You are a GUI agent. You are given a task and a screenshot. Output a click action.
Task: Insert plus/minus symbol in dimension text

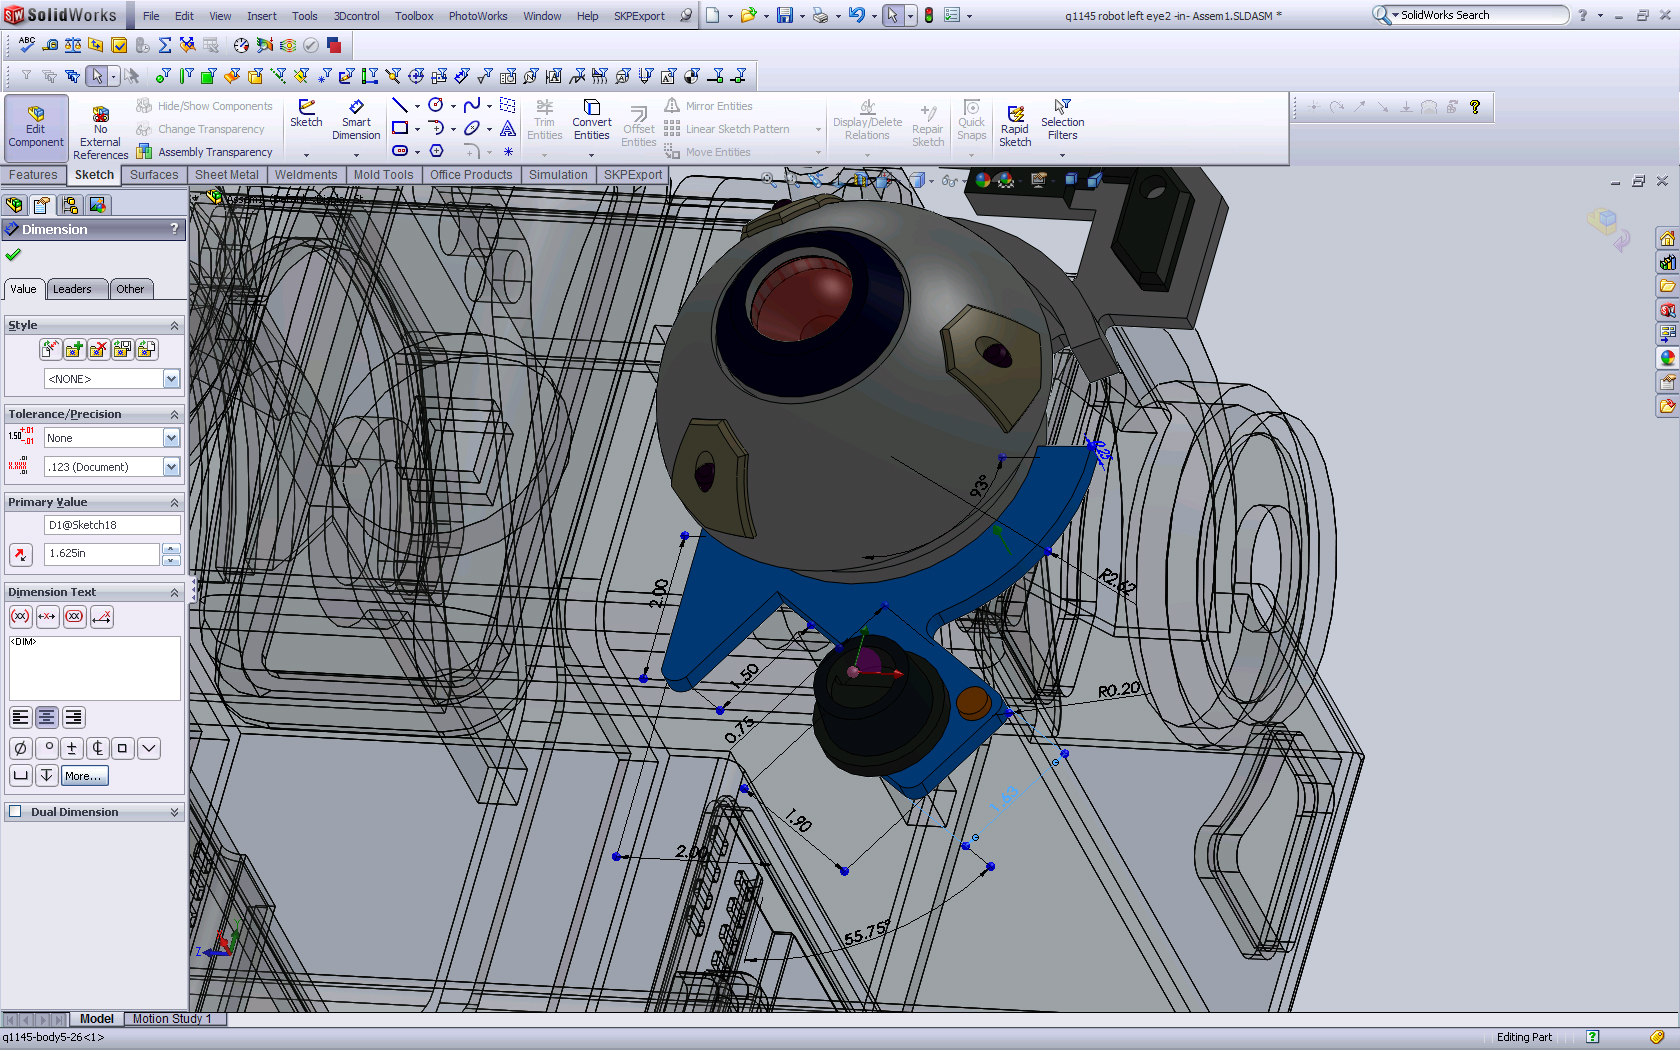coord(71,748)
